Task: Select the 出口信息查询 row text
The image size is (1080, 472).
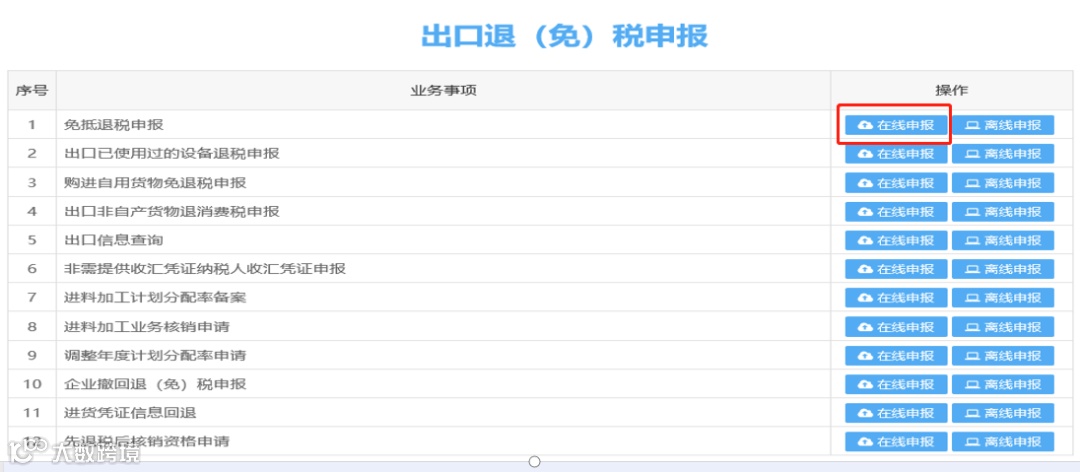Action: 114,240
